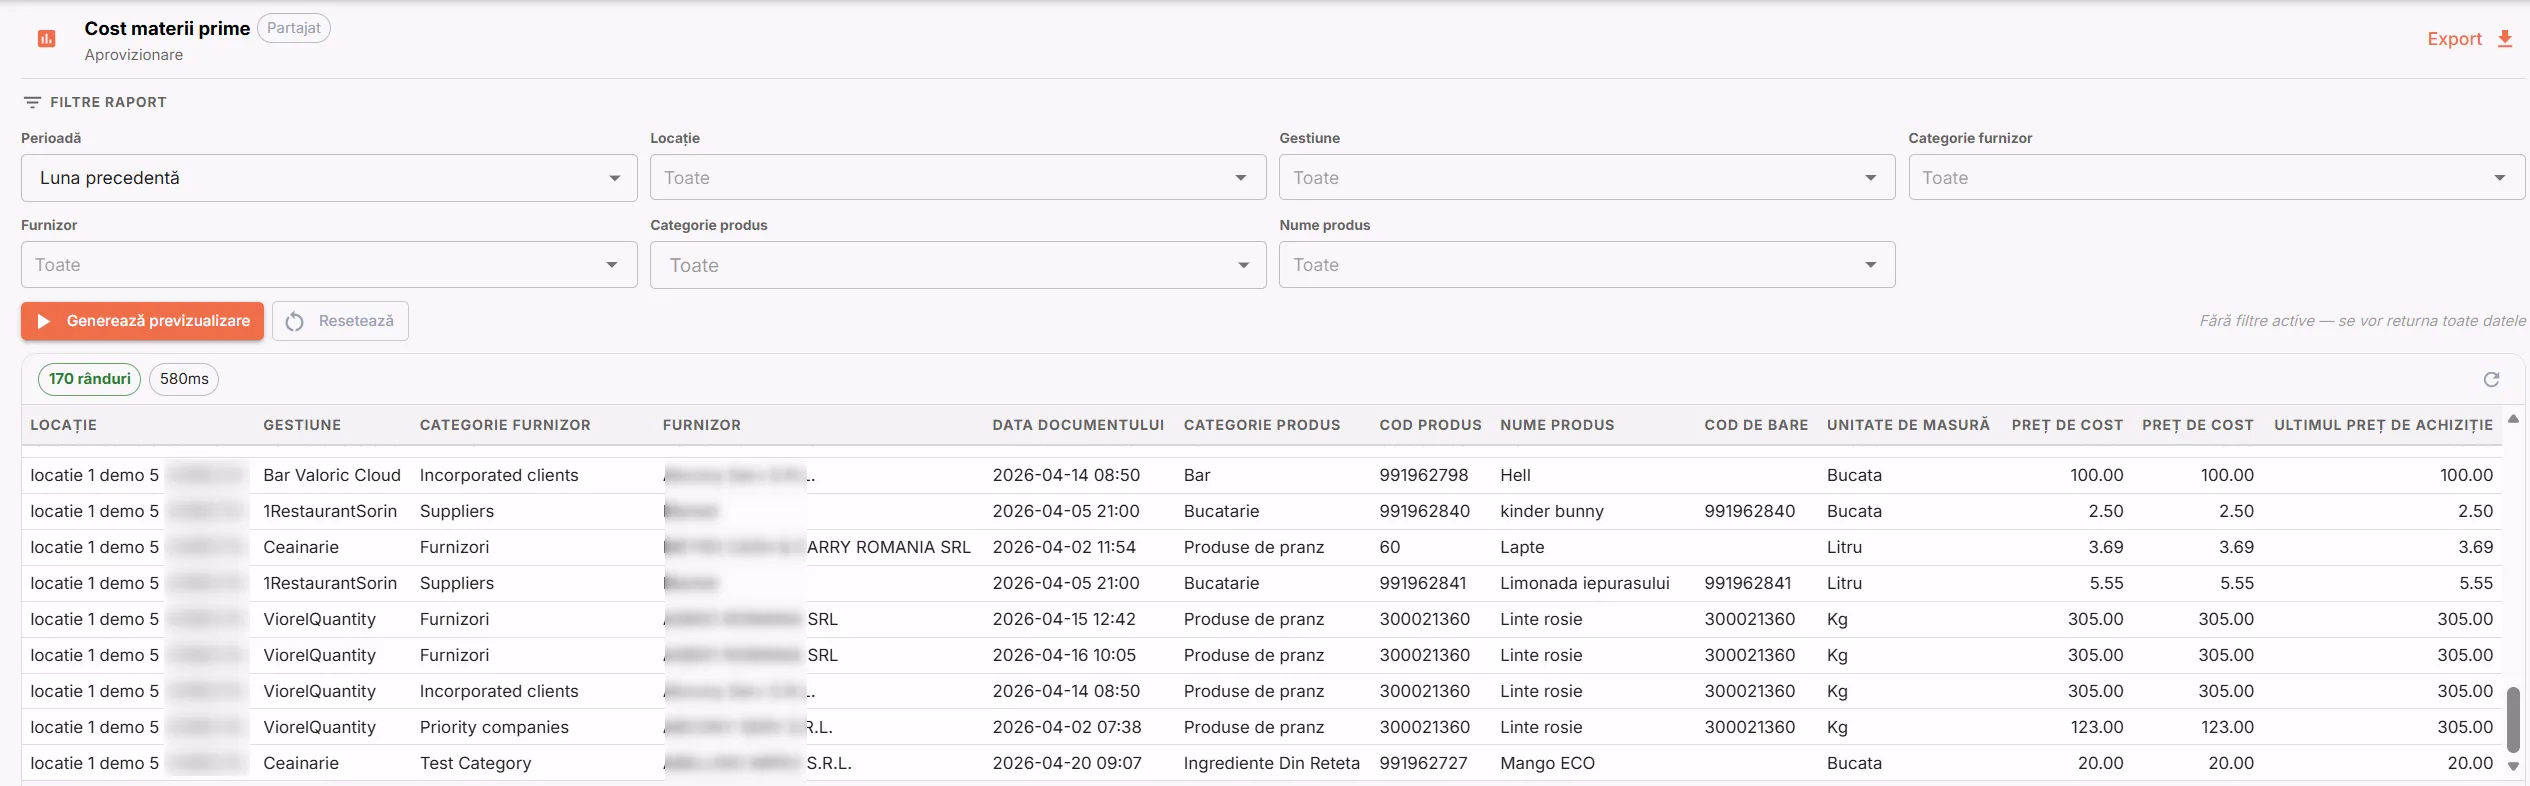Click the scroll up arrow of the table
Viewport: 2530px width, 786px height.
coord(2513,419)
